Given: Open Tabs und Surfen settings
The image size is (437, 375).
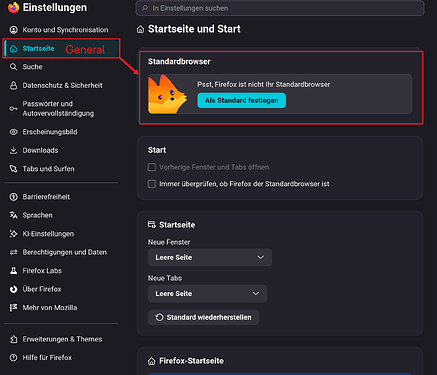Looking at the screenshot, I should (61, 169).
